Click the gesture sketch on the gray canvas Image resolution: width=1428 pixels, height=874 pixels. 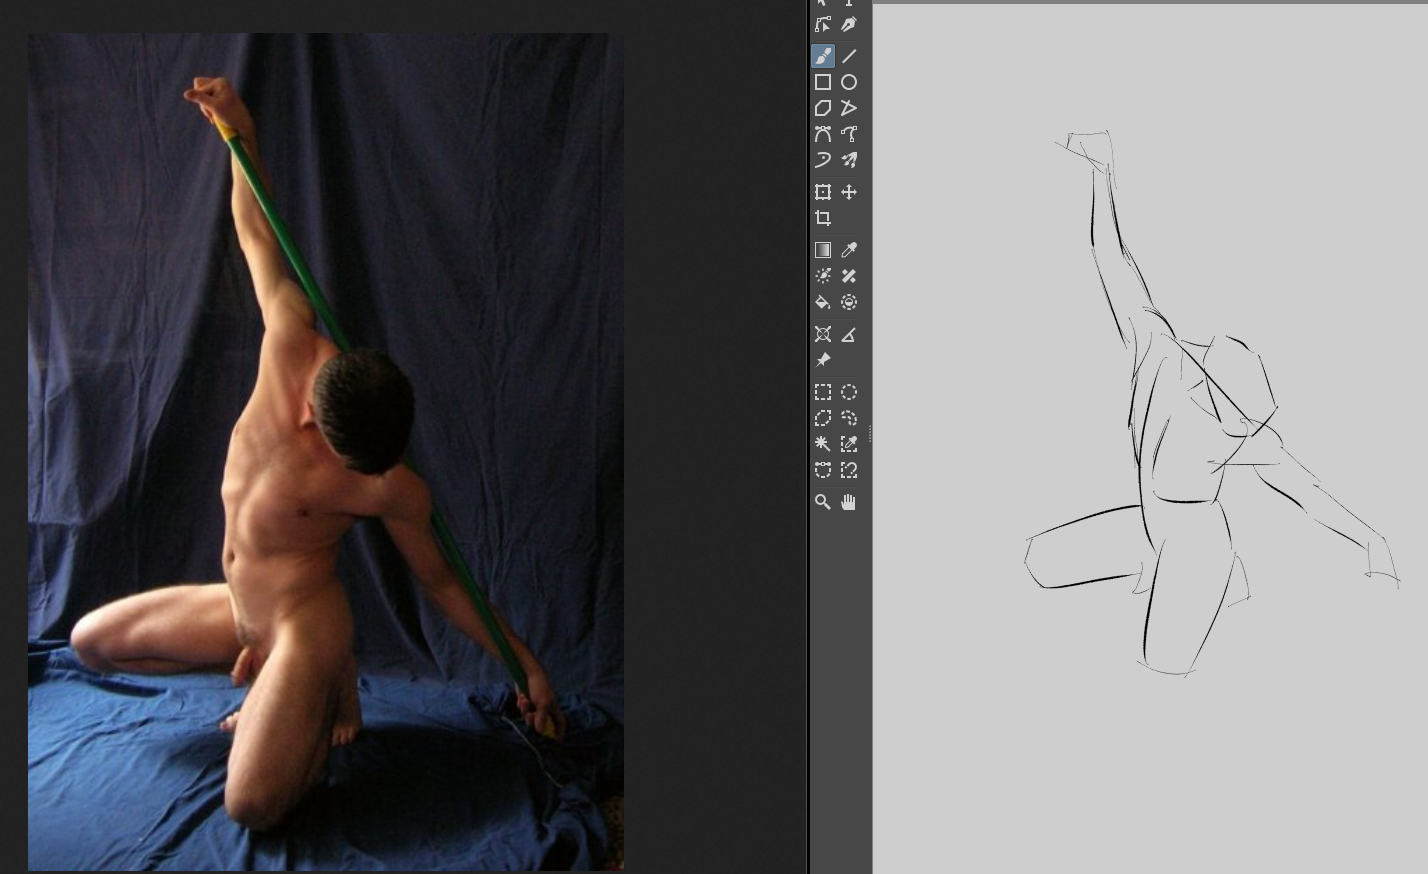[1212, 403]
